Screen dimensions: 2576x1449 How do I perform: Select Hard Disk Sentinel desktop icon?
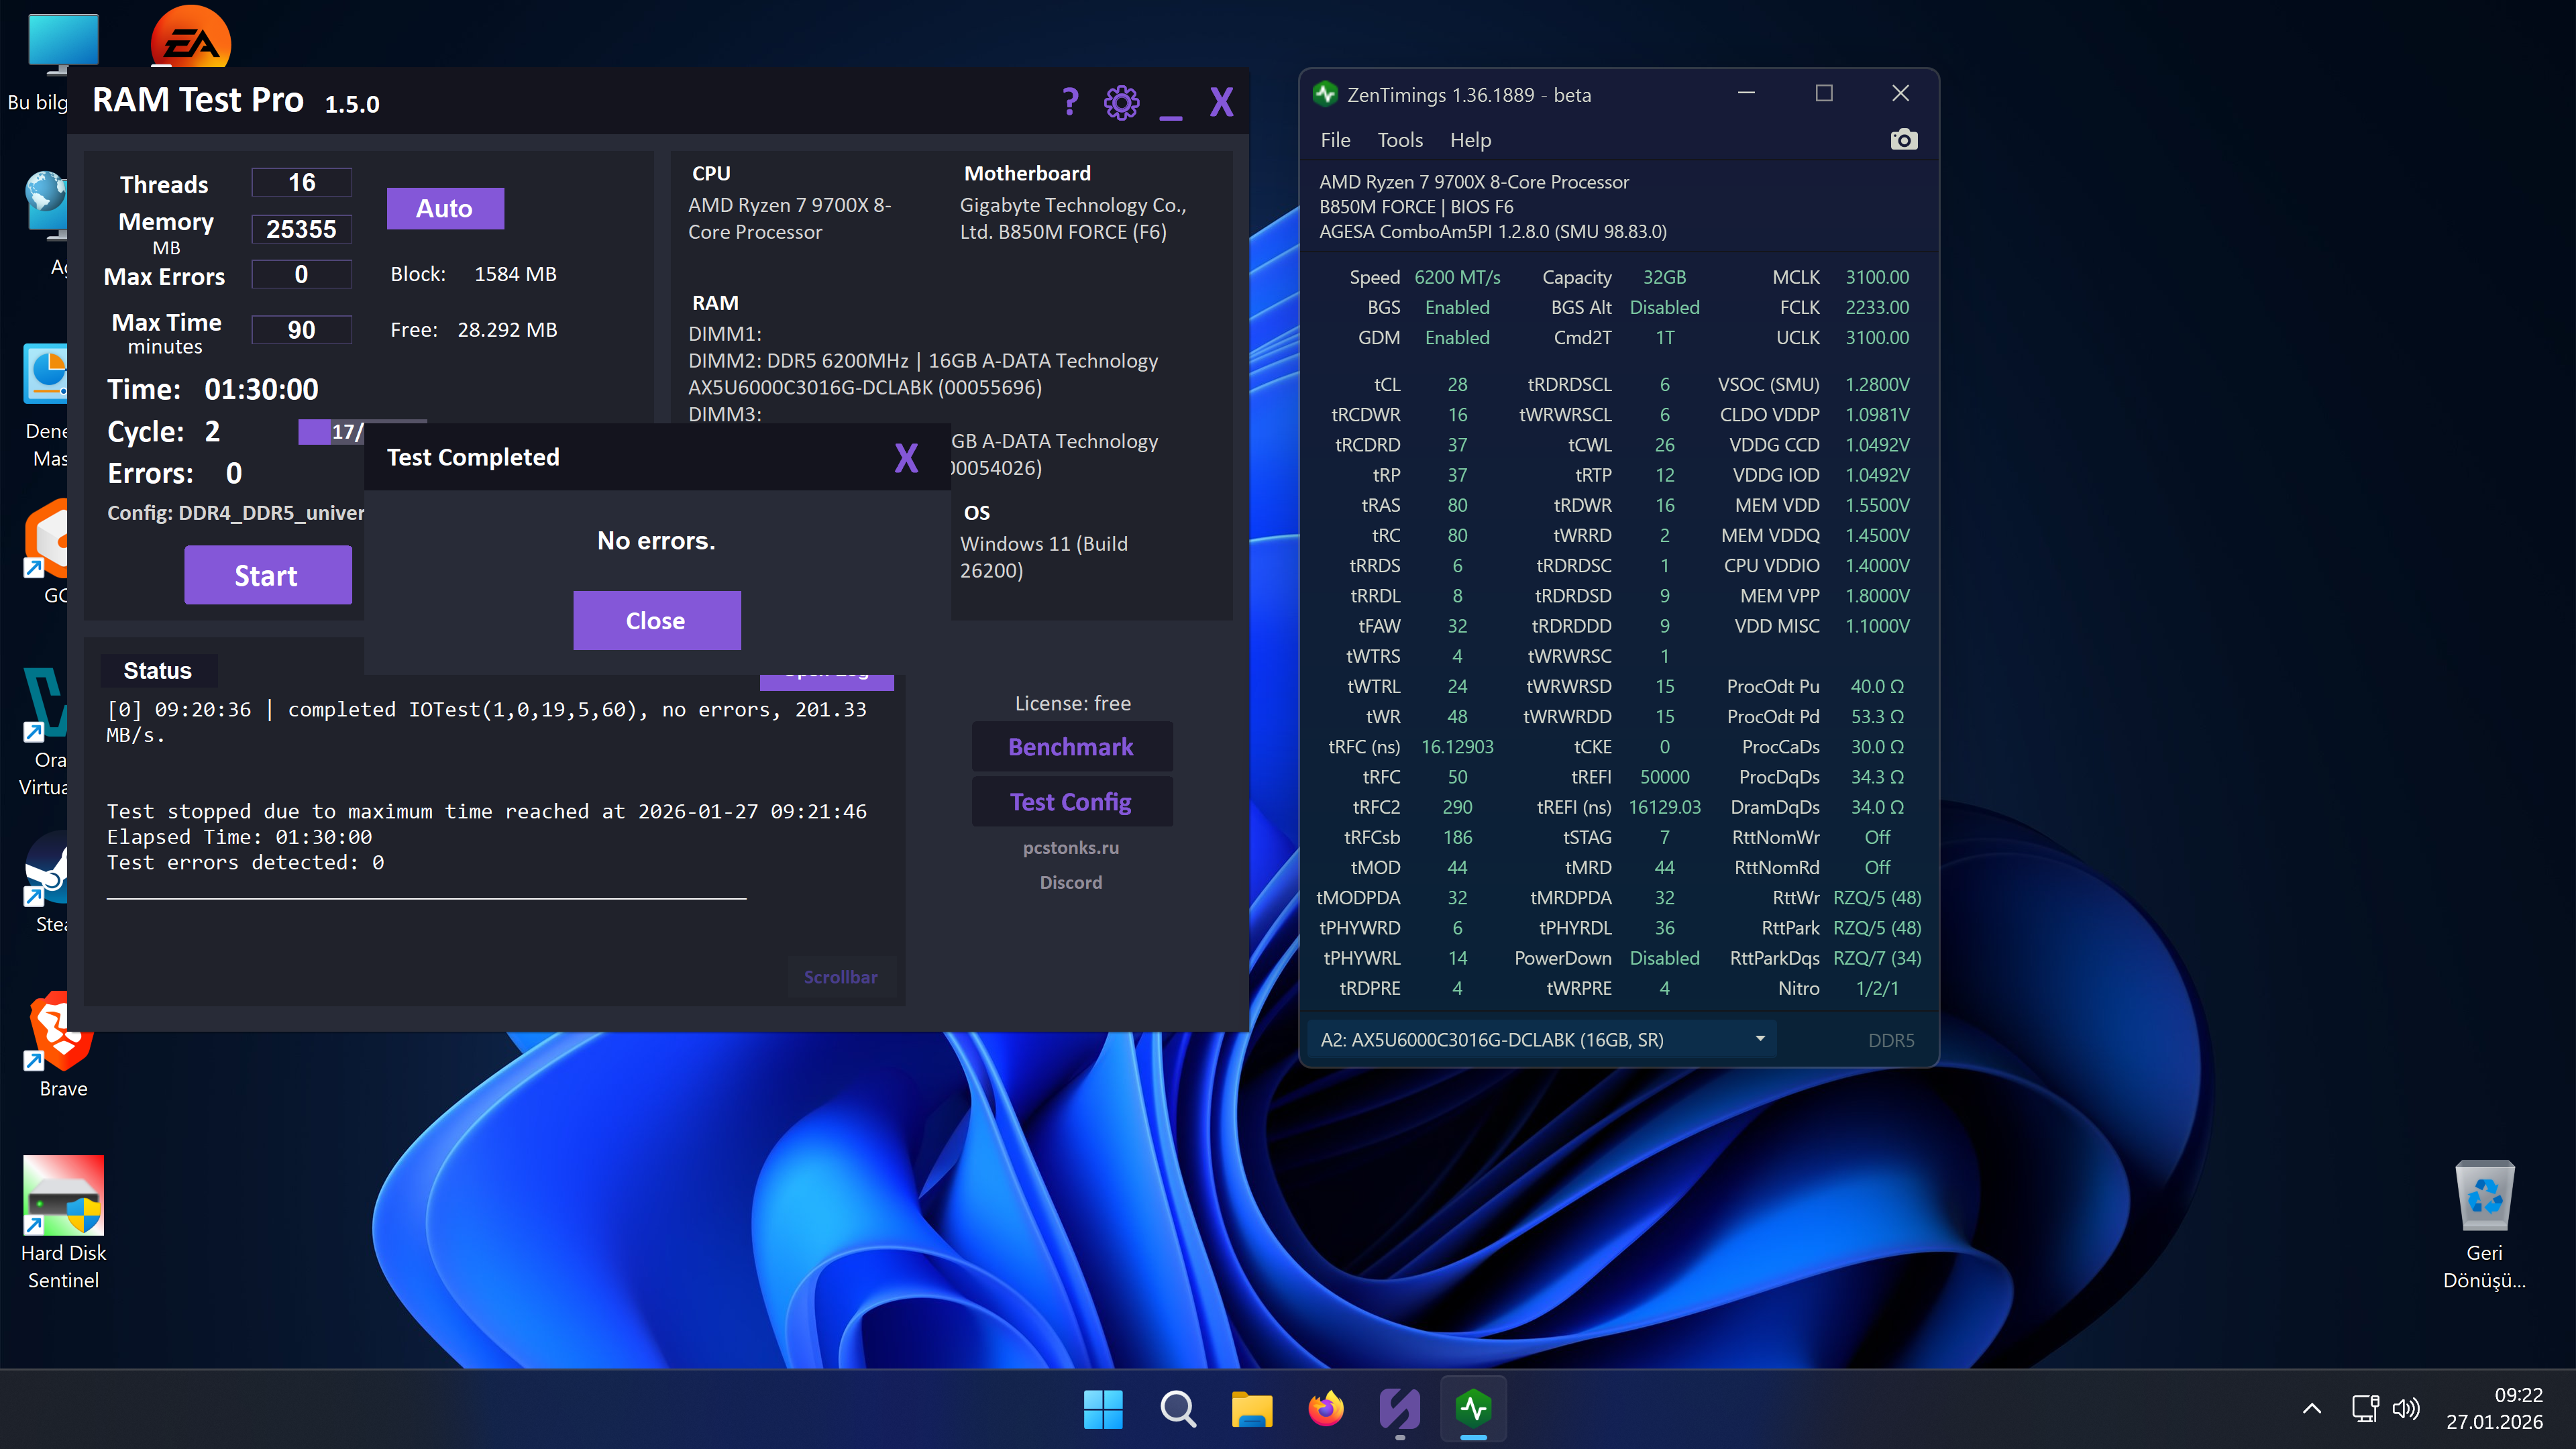coord(63,1224)
